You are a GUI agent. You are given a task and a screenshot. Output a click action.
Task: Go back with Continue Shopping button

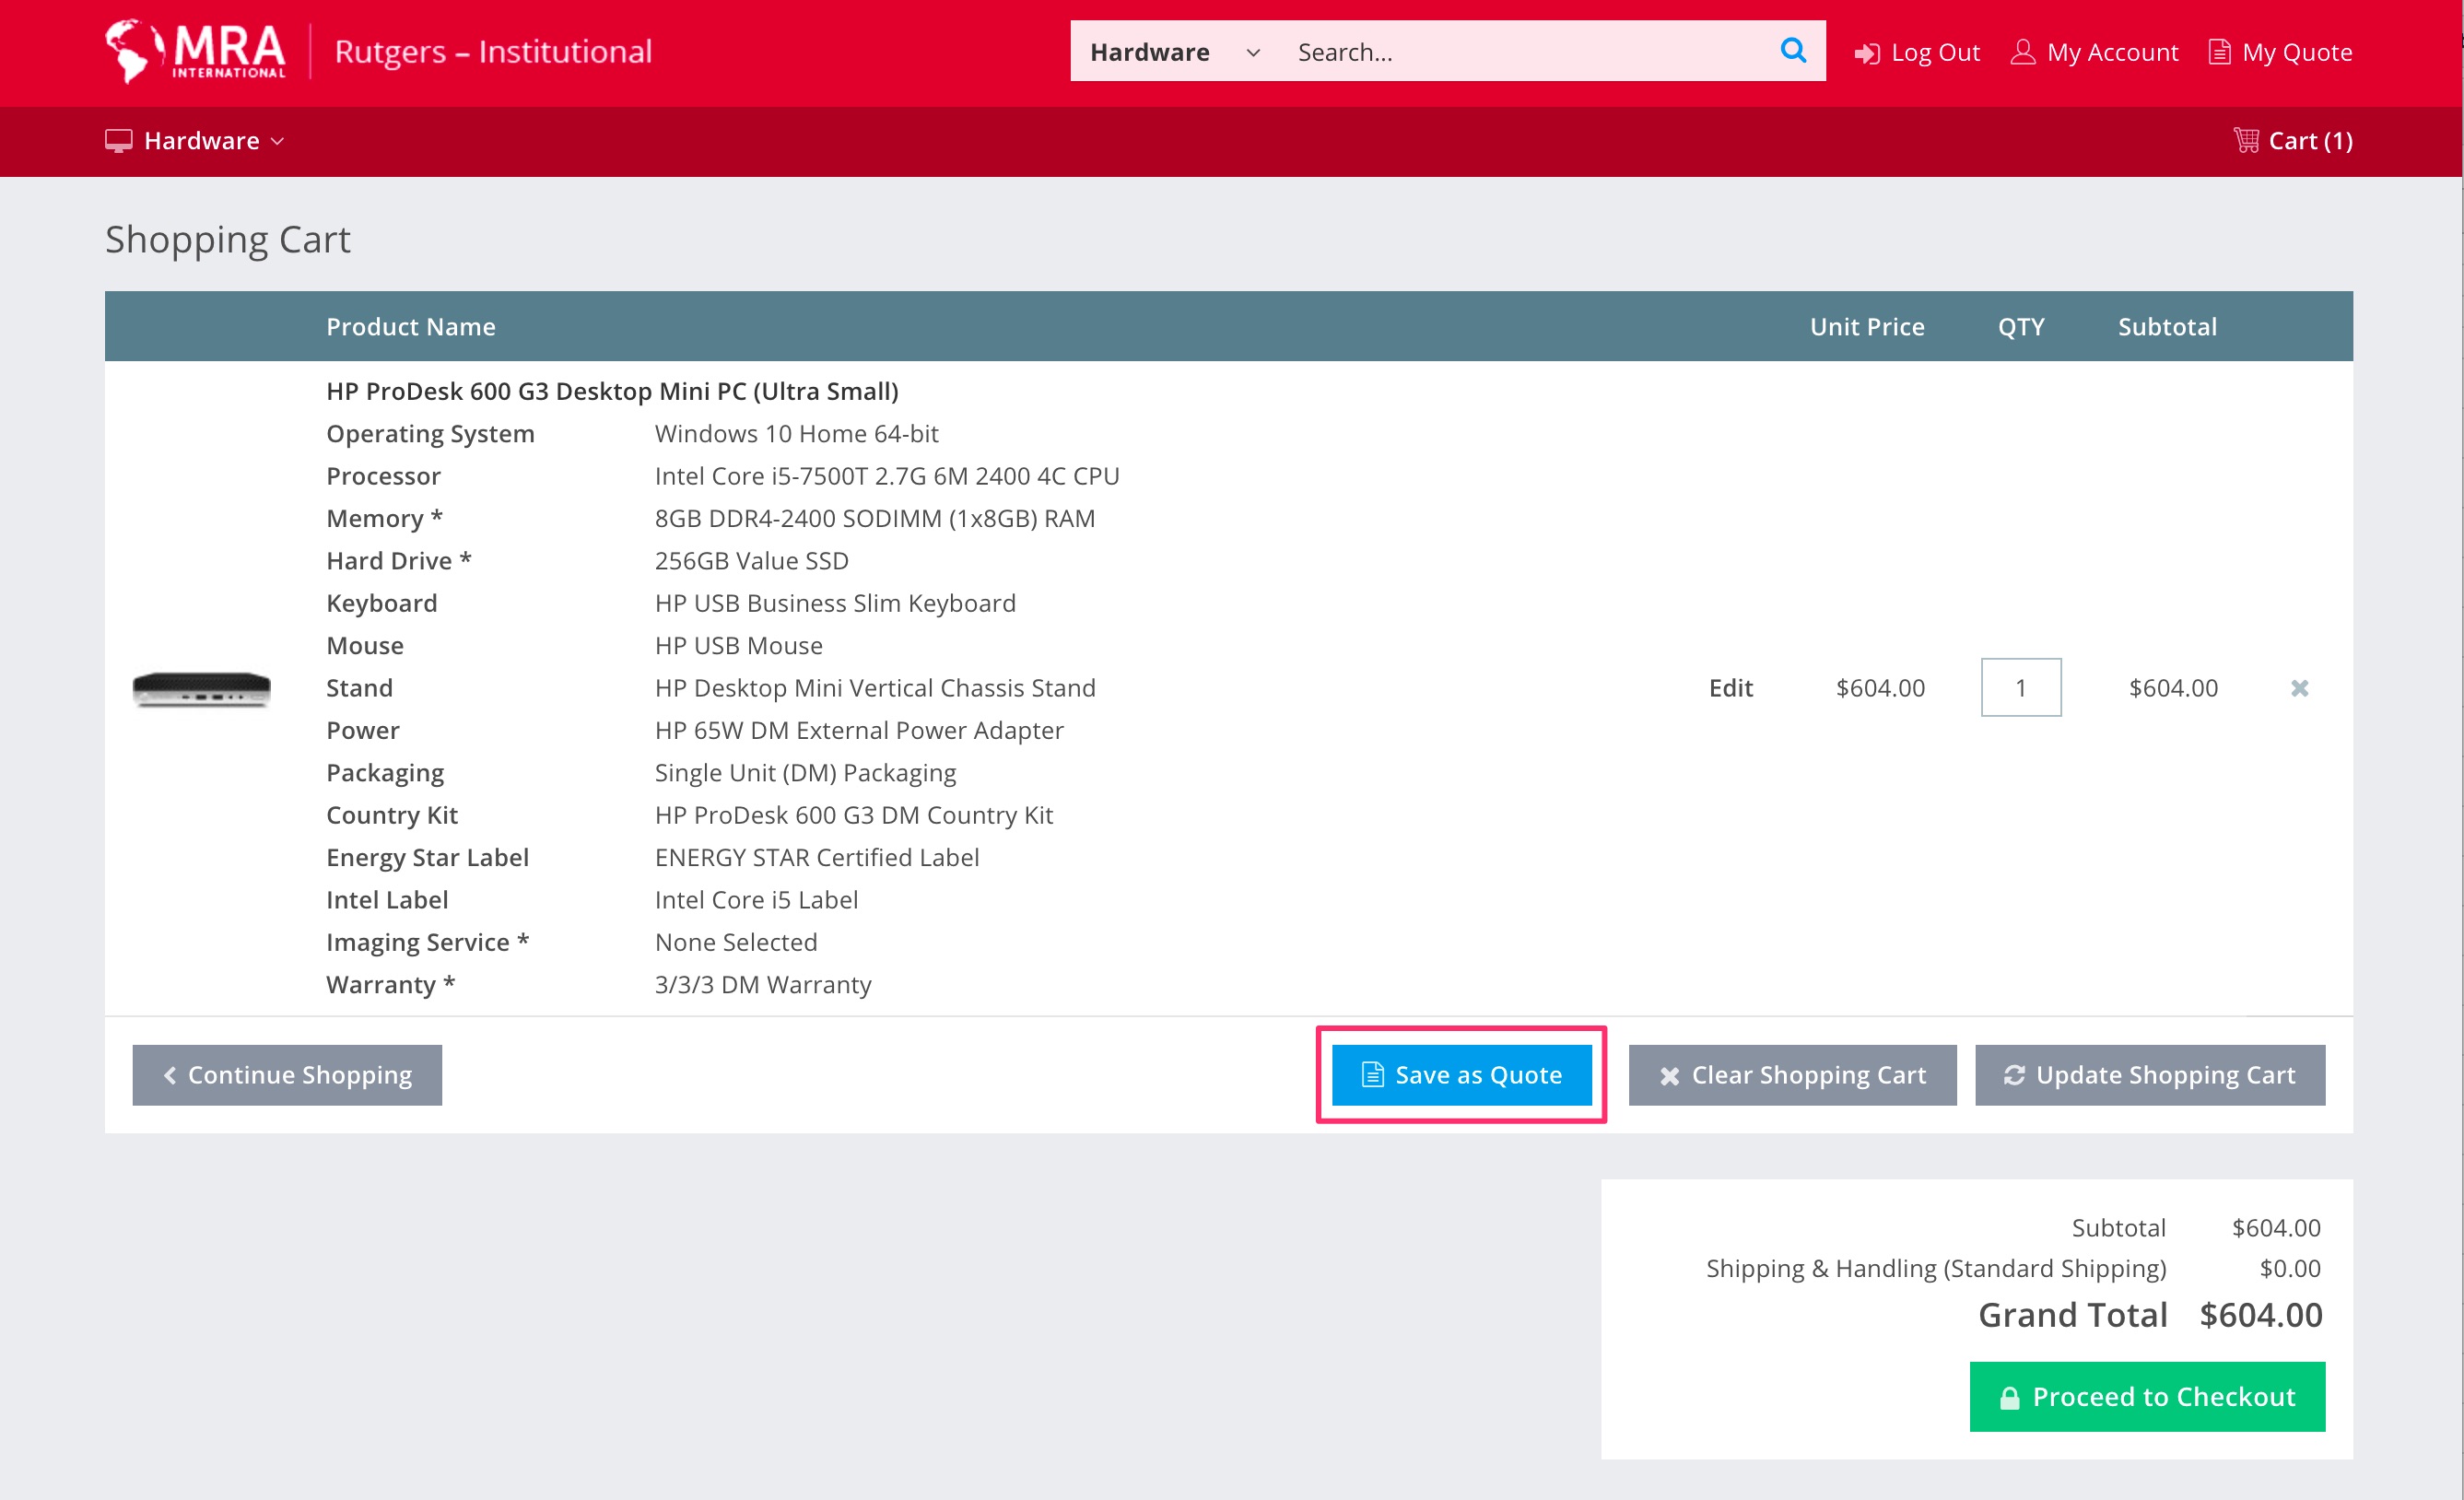[287, 1075]
